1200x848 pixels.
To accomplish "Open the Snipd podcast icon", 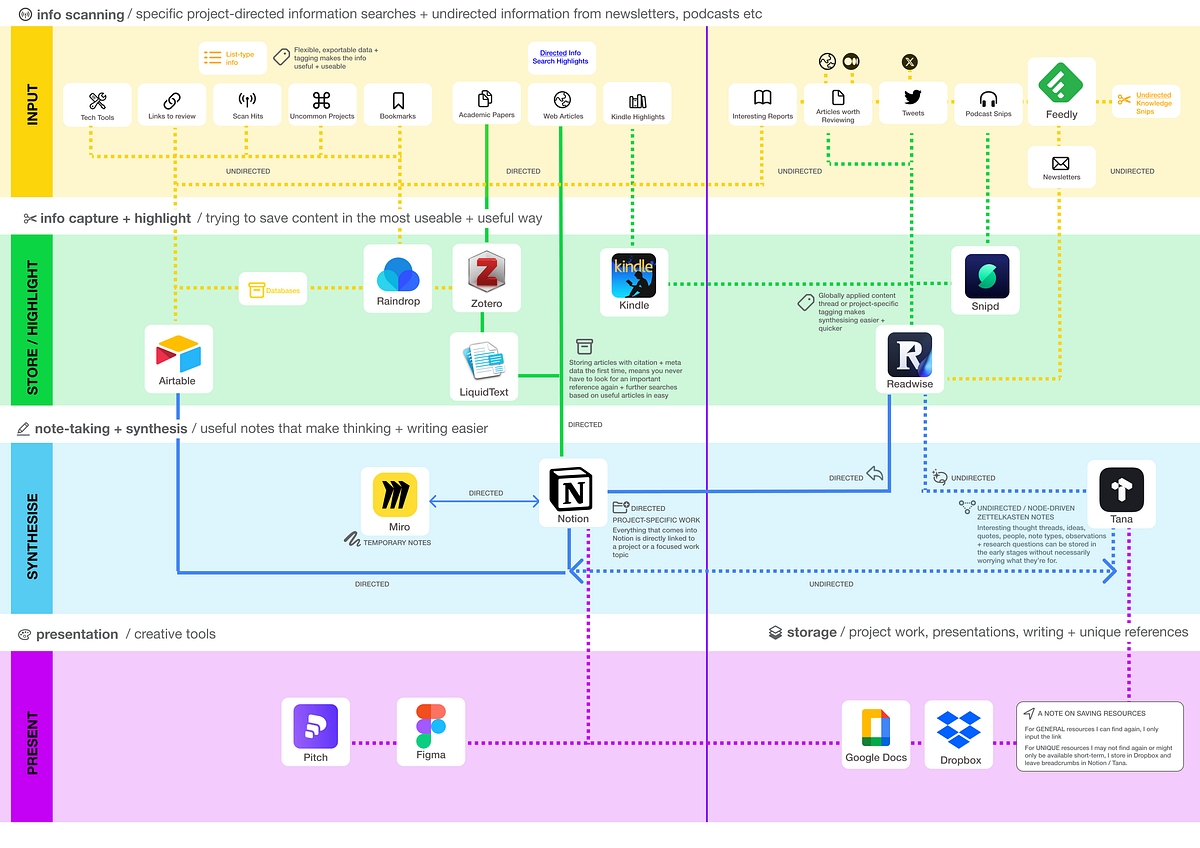I will tap(985, 275).
